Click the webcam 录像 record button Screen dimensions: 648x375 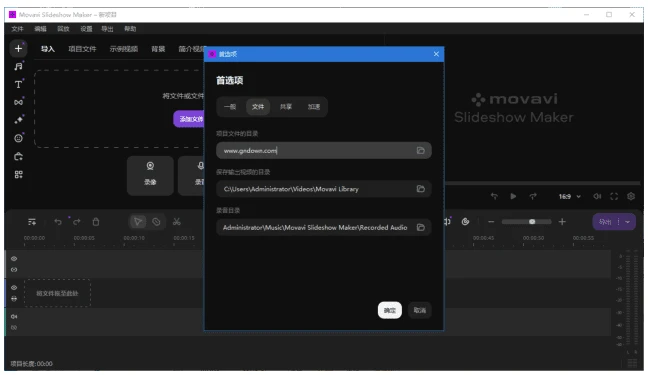point(150,175)
